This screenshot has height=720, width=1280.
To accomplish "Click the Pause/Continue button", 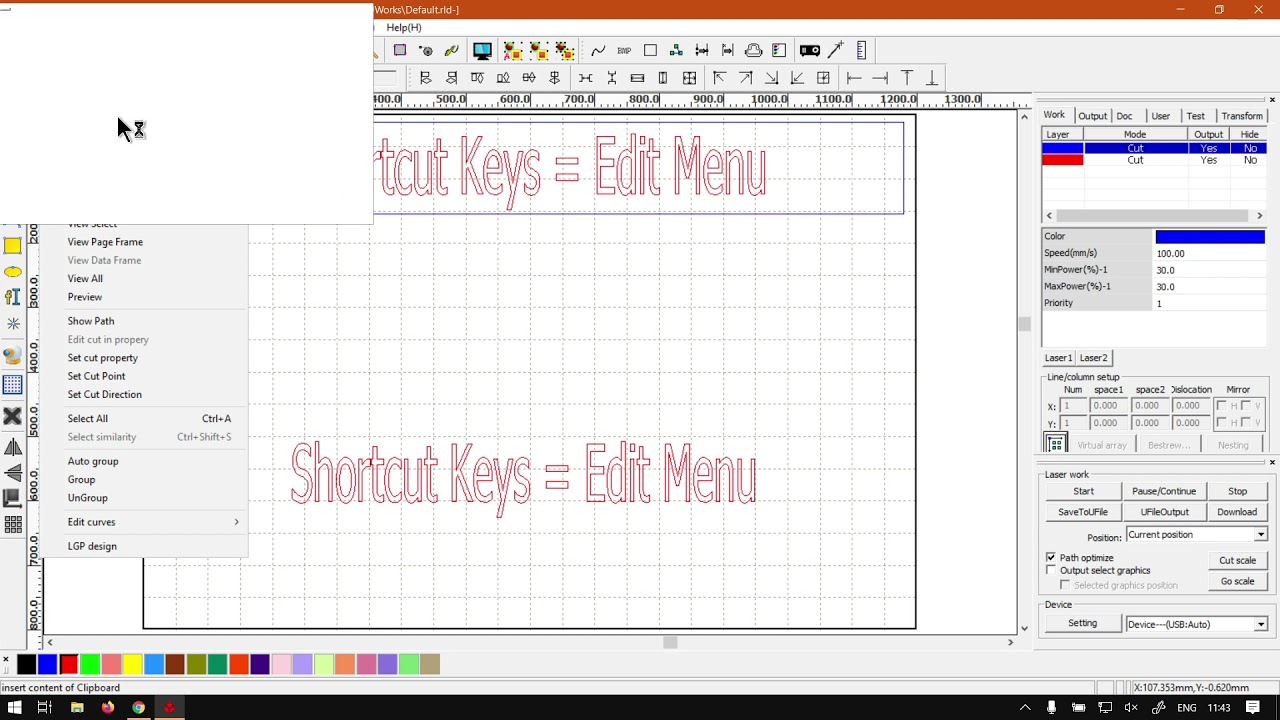I will coord(1164,491).
